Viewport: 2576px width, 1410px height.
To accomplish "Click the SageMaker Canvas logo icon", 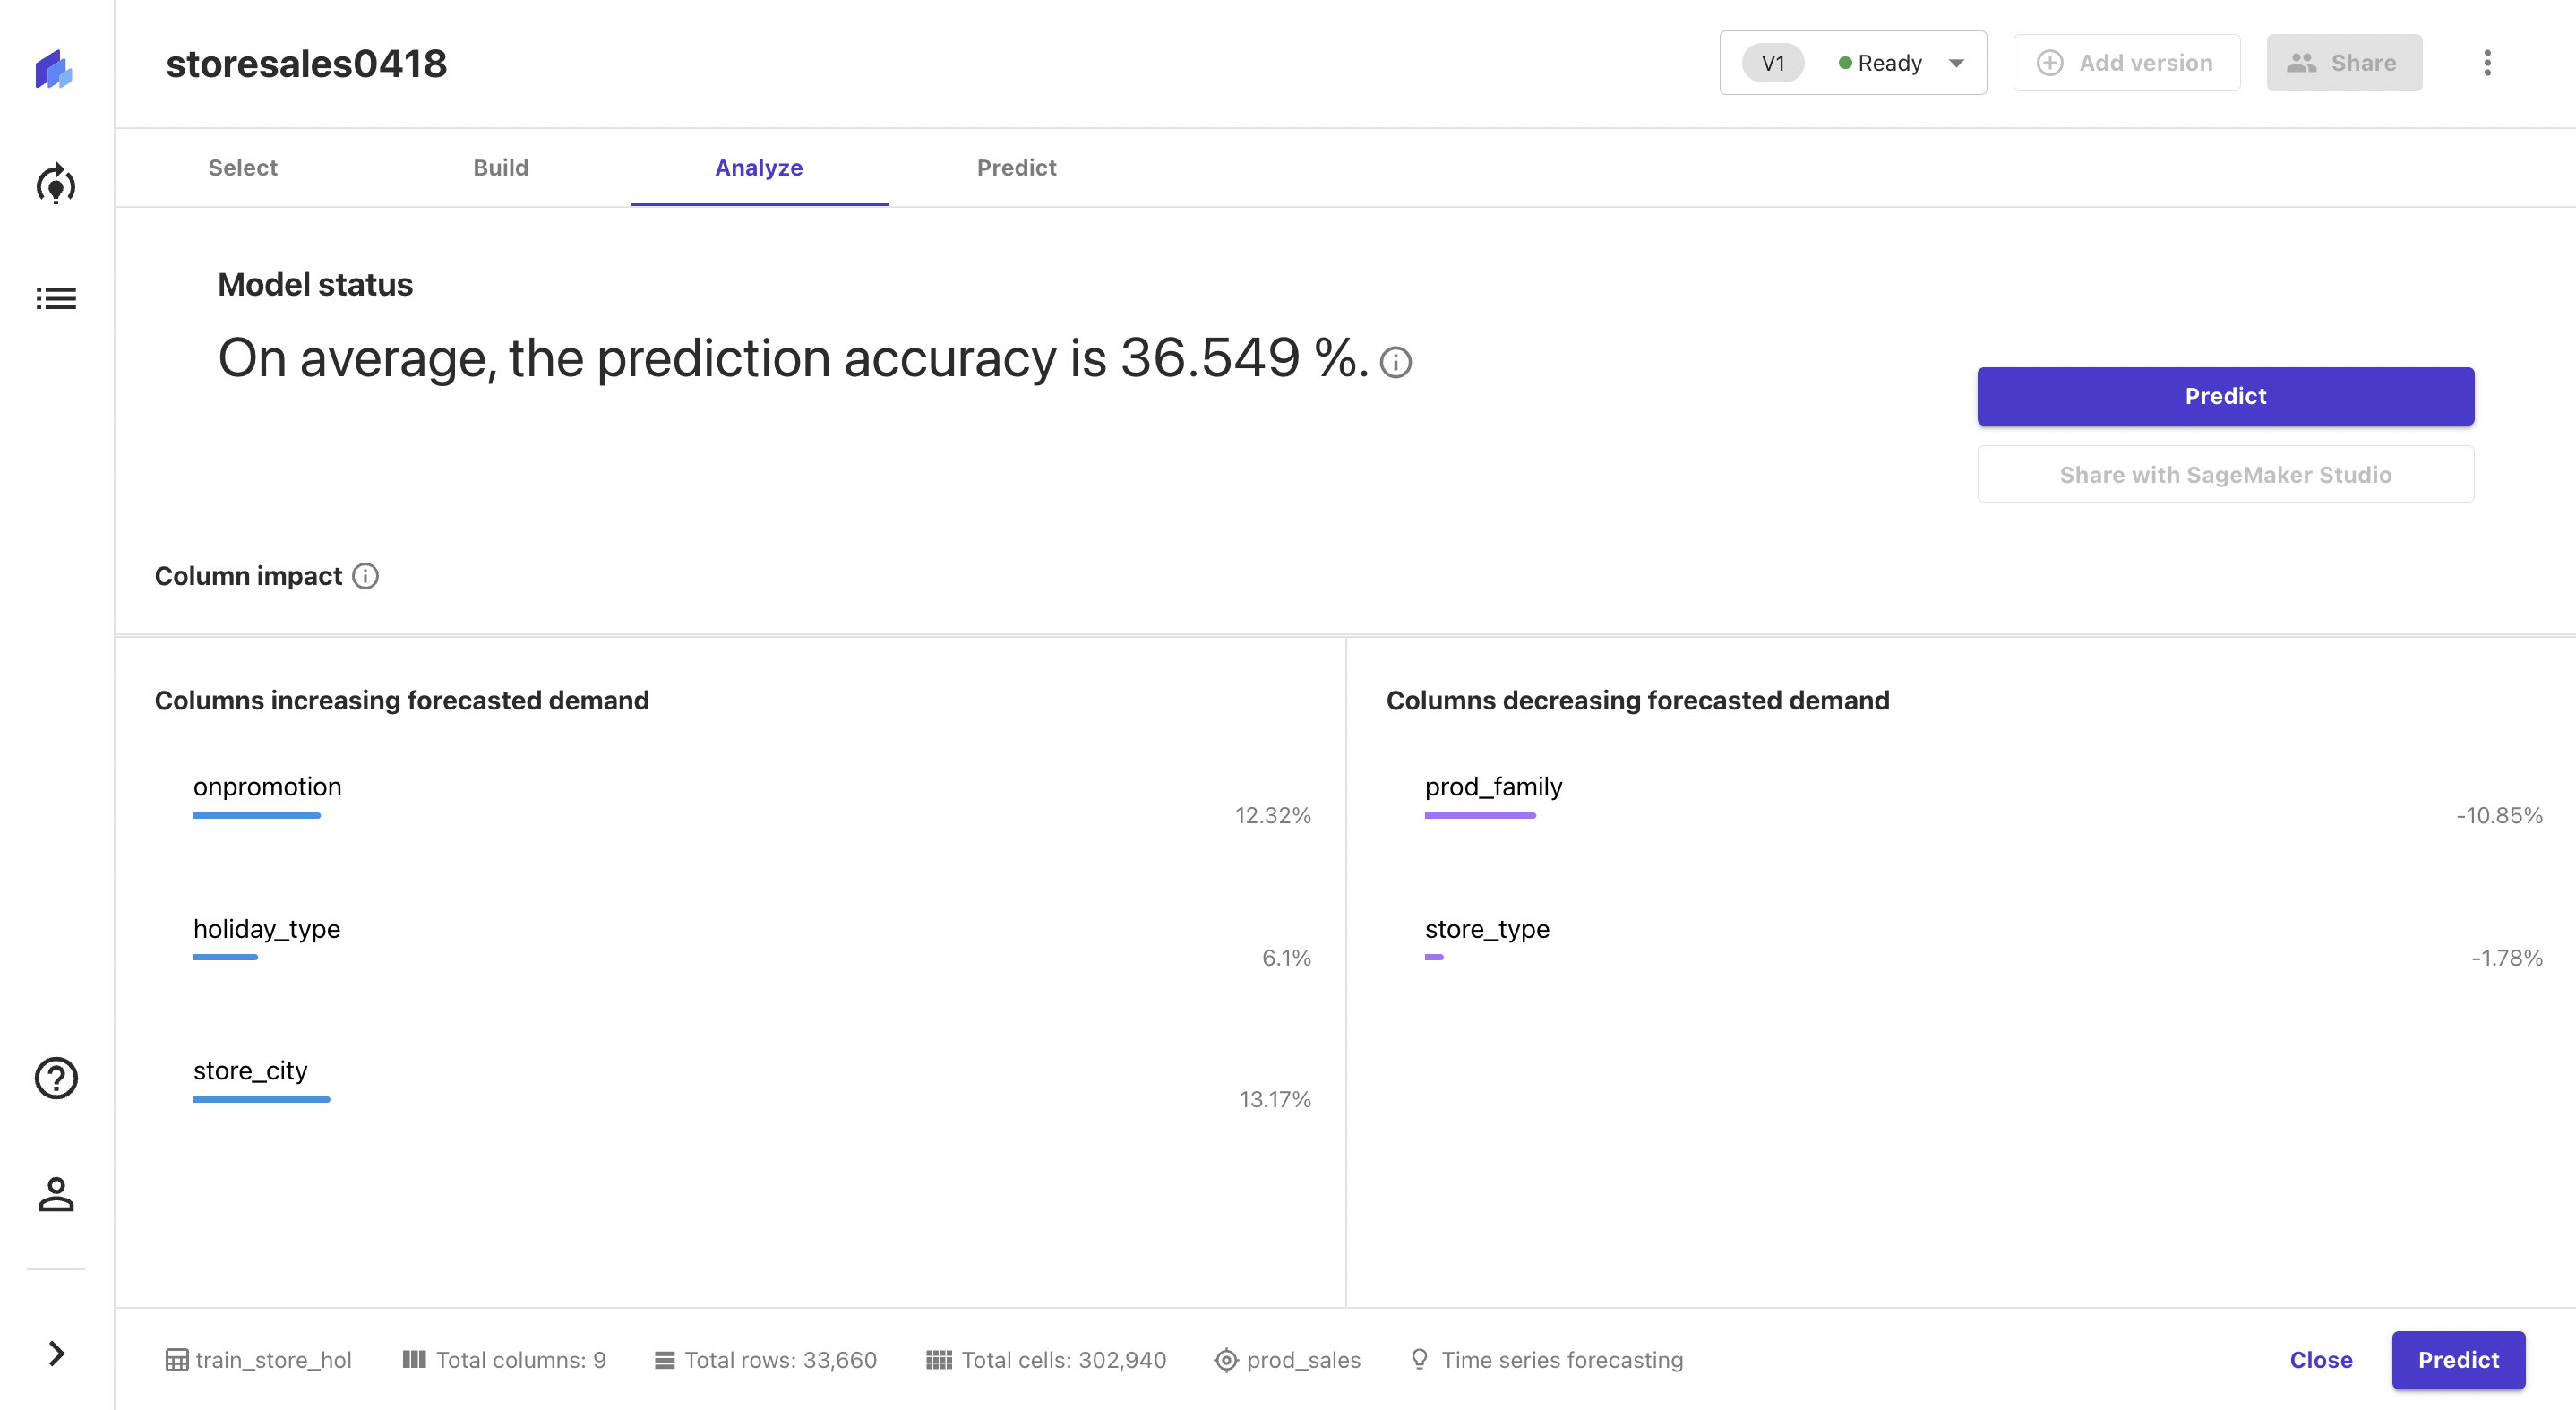I will [54, 69].
